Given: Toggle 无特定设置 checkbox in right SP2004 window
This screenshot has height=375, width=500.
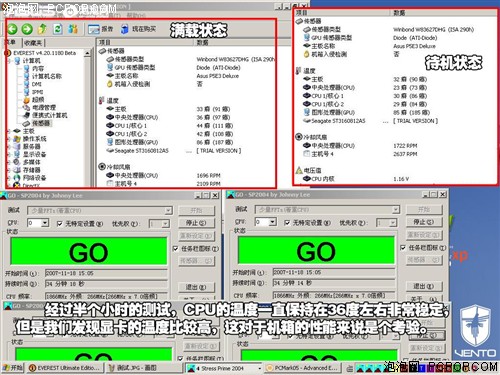Looking at the screenshot, I should click(287, 222).
